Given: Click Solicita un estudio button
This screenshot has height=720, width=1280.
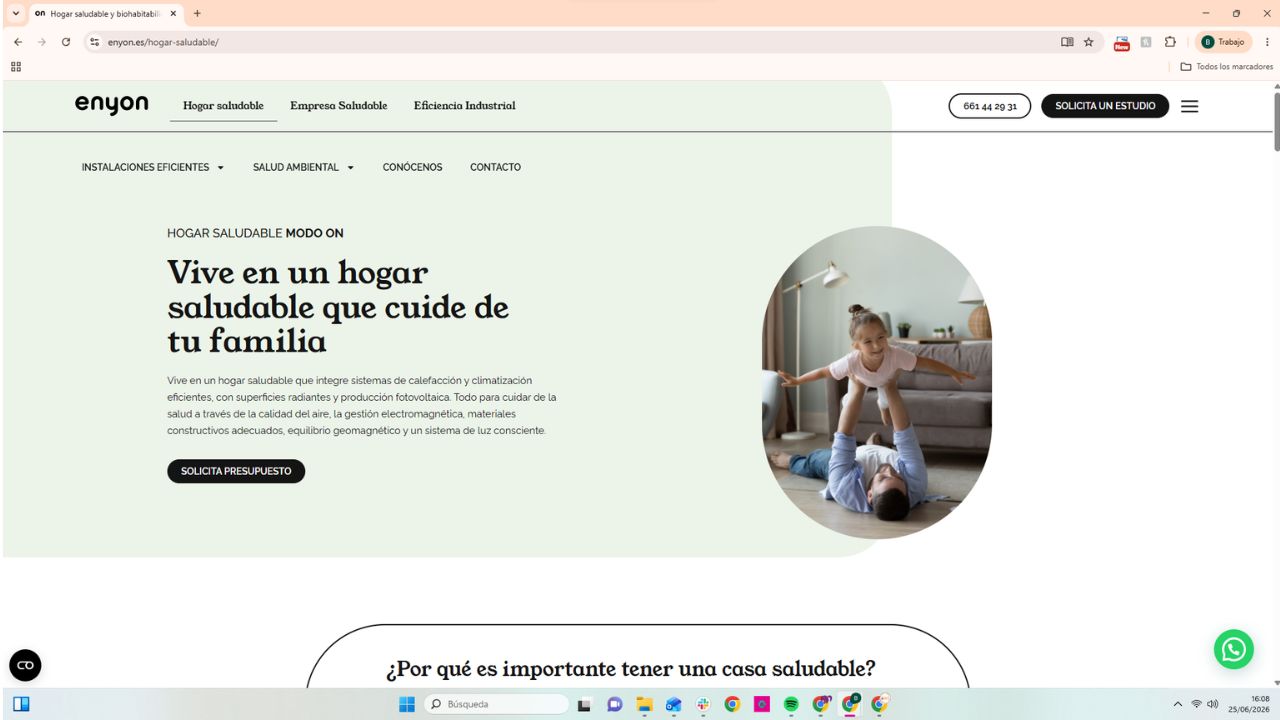Looking at the screenshot, I should [1105, 106].
